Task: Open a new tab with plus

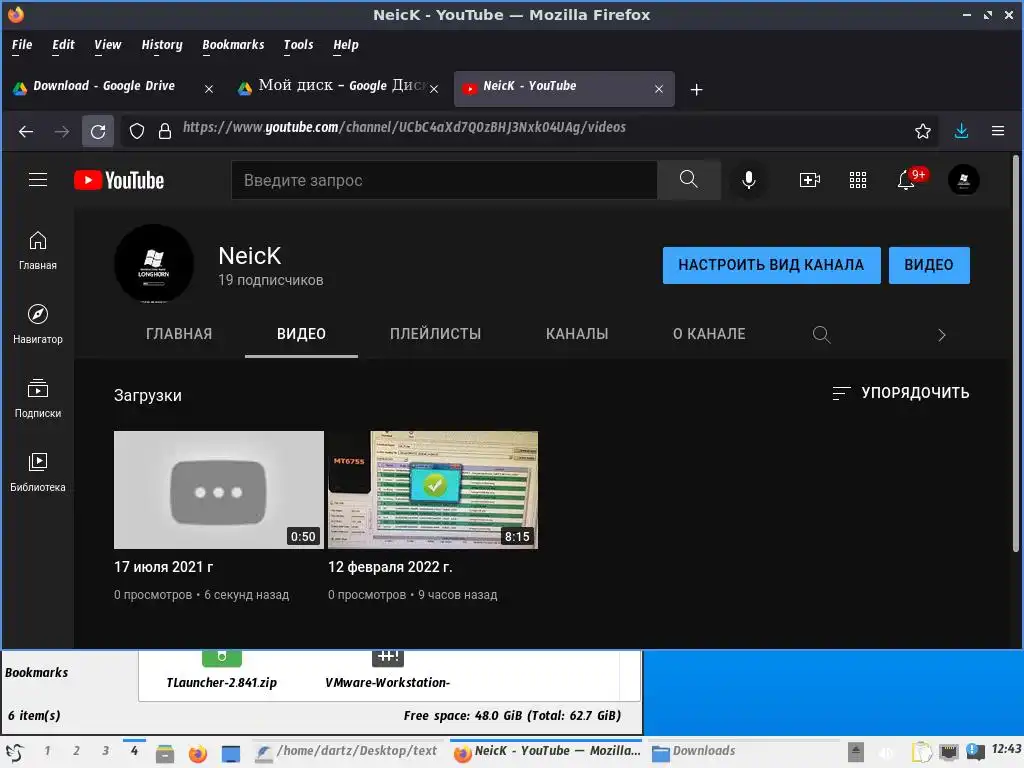Action: [697, 89]
